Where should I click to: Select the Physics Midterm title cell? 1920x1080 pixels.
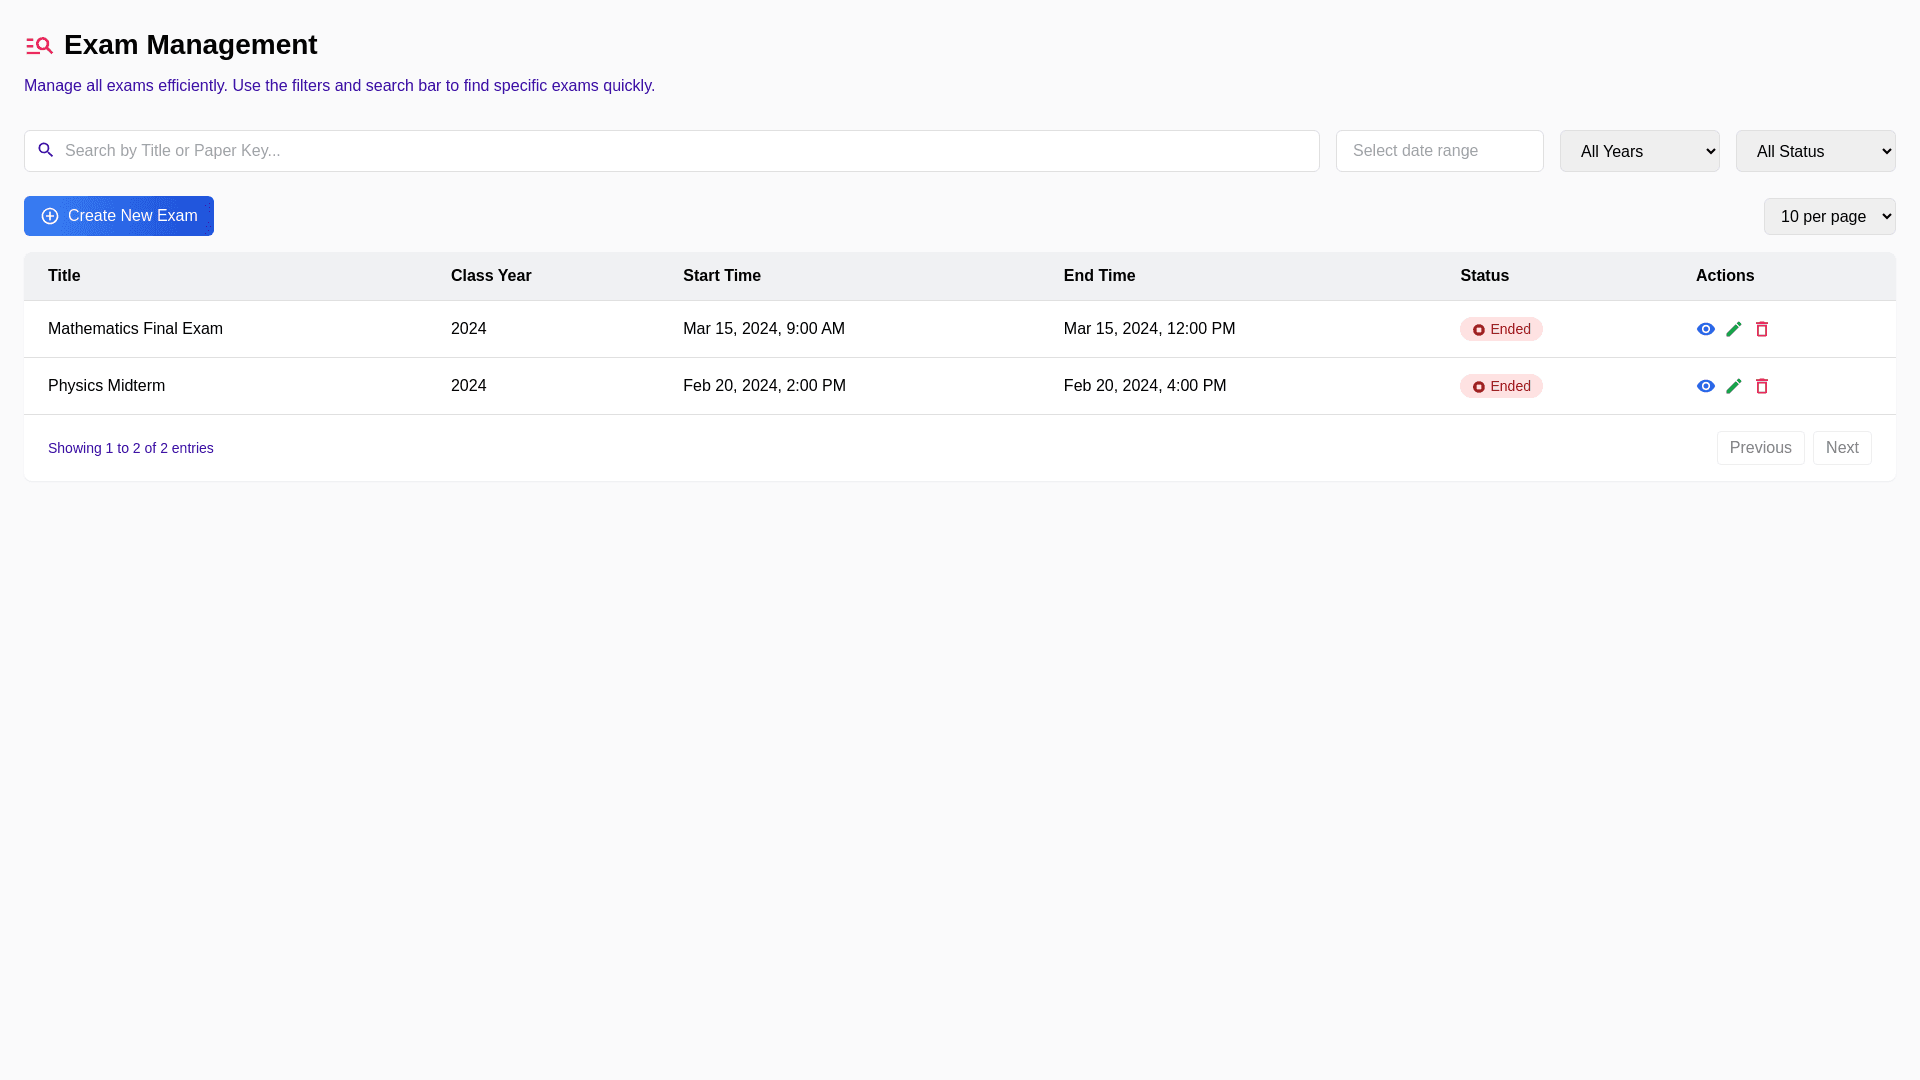(x=107, y=386)
